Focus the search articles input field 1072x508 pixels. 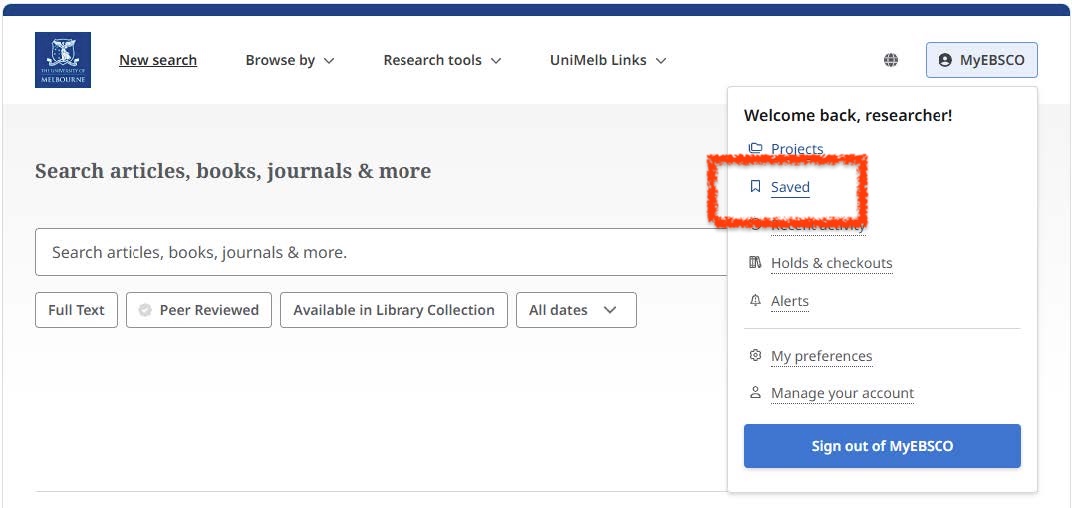click(x=381, y=252)
